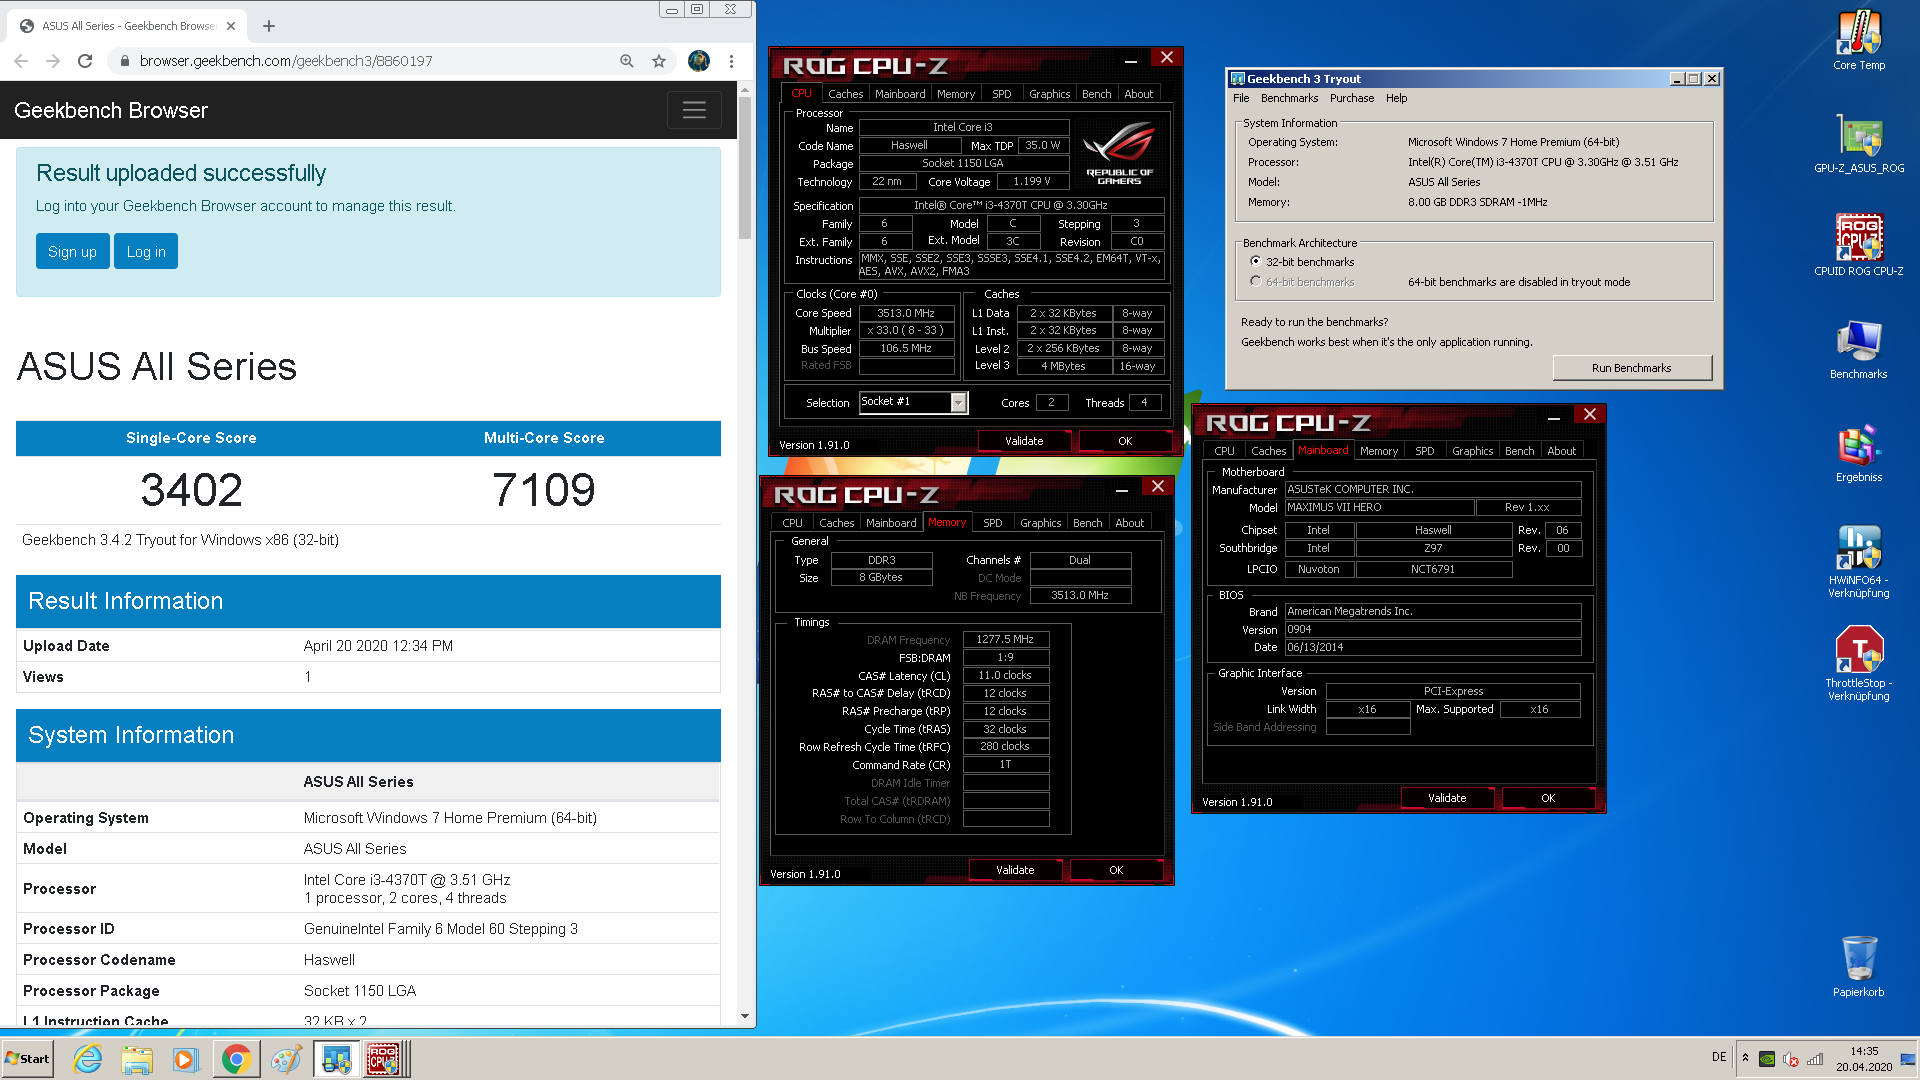Click Log in button
The image size is (1920, 1080).
point(146,252)
